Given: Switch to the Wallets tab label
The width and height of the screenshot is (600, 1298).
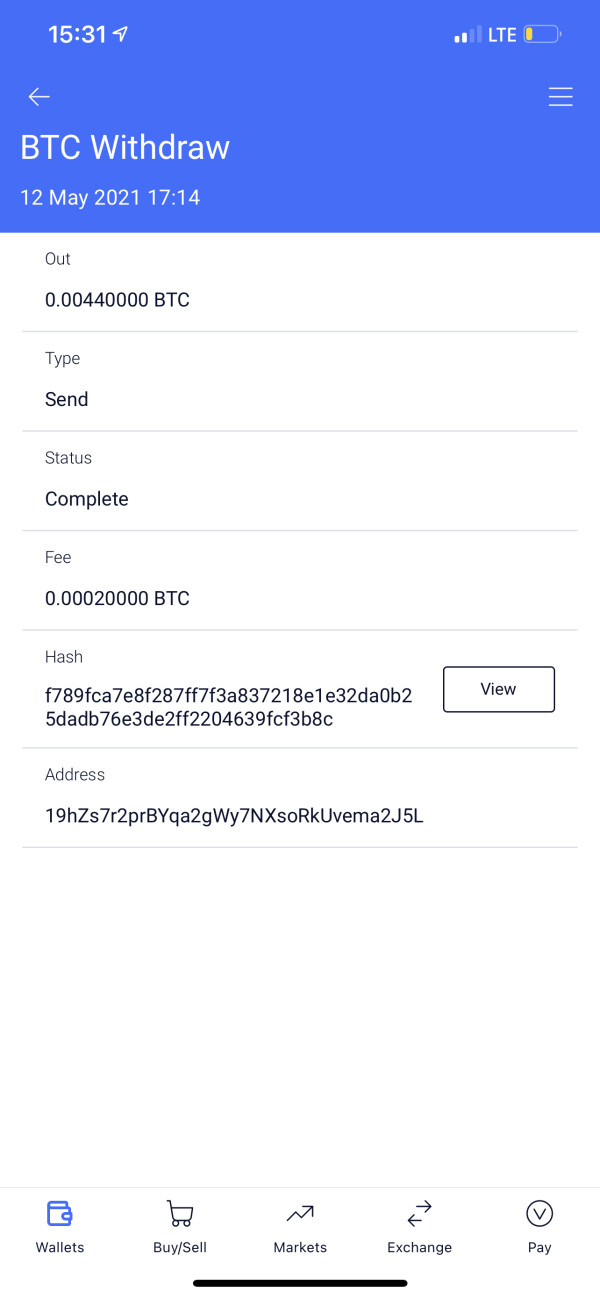Looking at the screenshot, I should (60, 1247).
